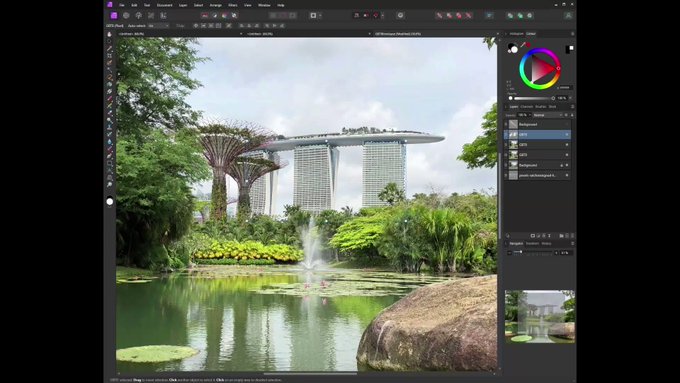Select the Selection Brush tool
680x383 pixels.
click(109, 62)
